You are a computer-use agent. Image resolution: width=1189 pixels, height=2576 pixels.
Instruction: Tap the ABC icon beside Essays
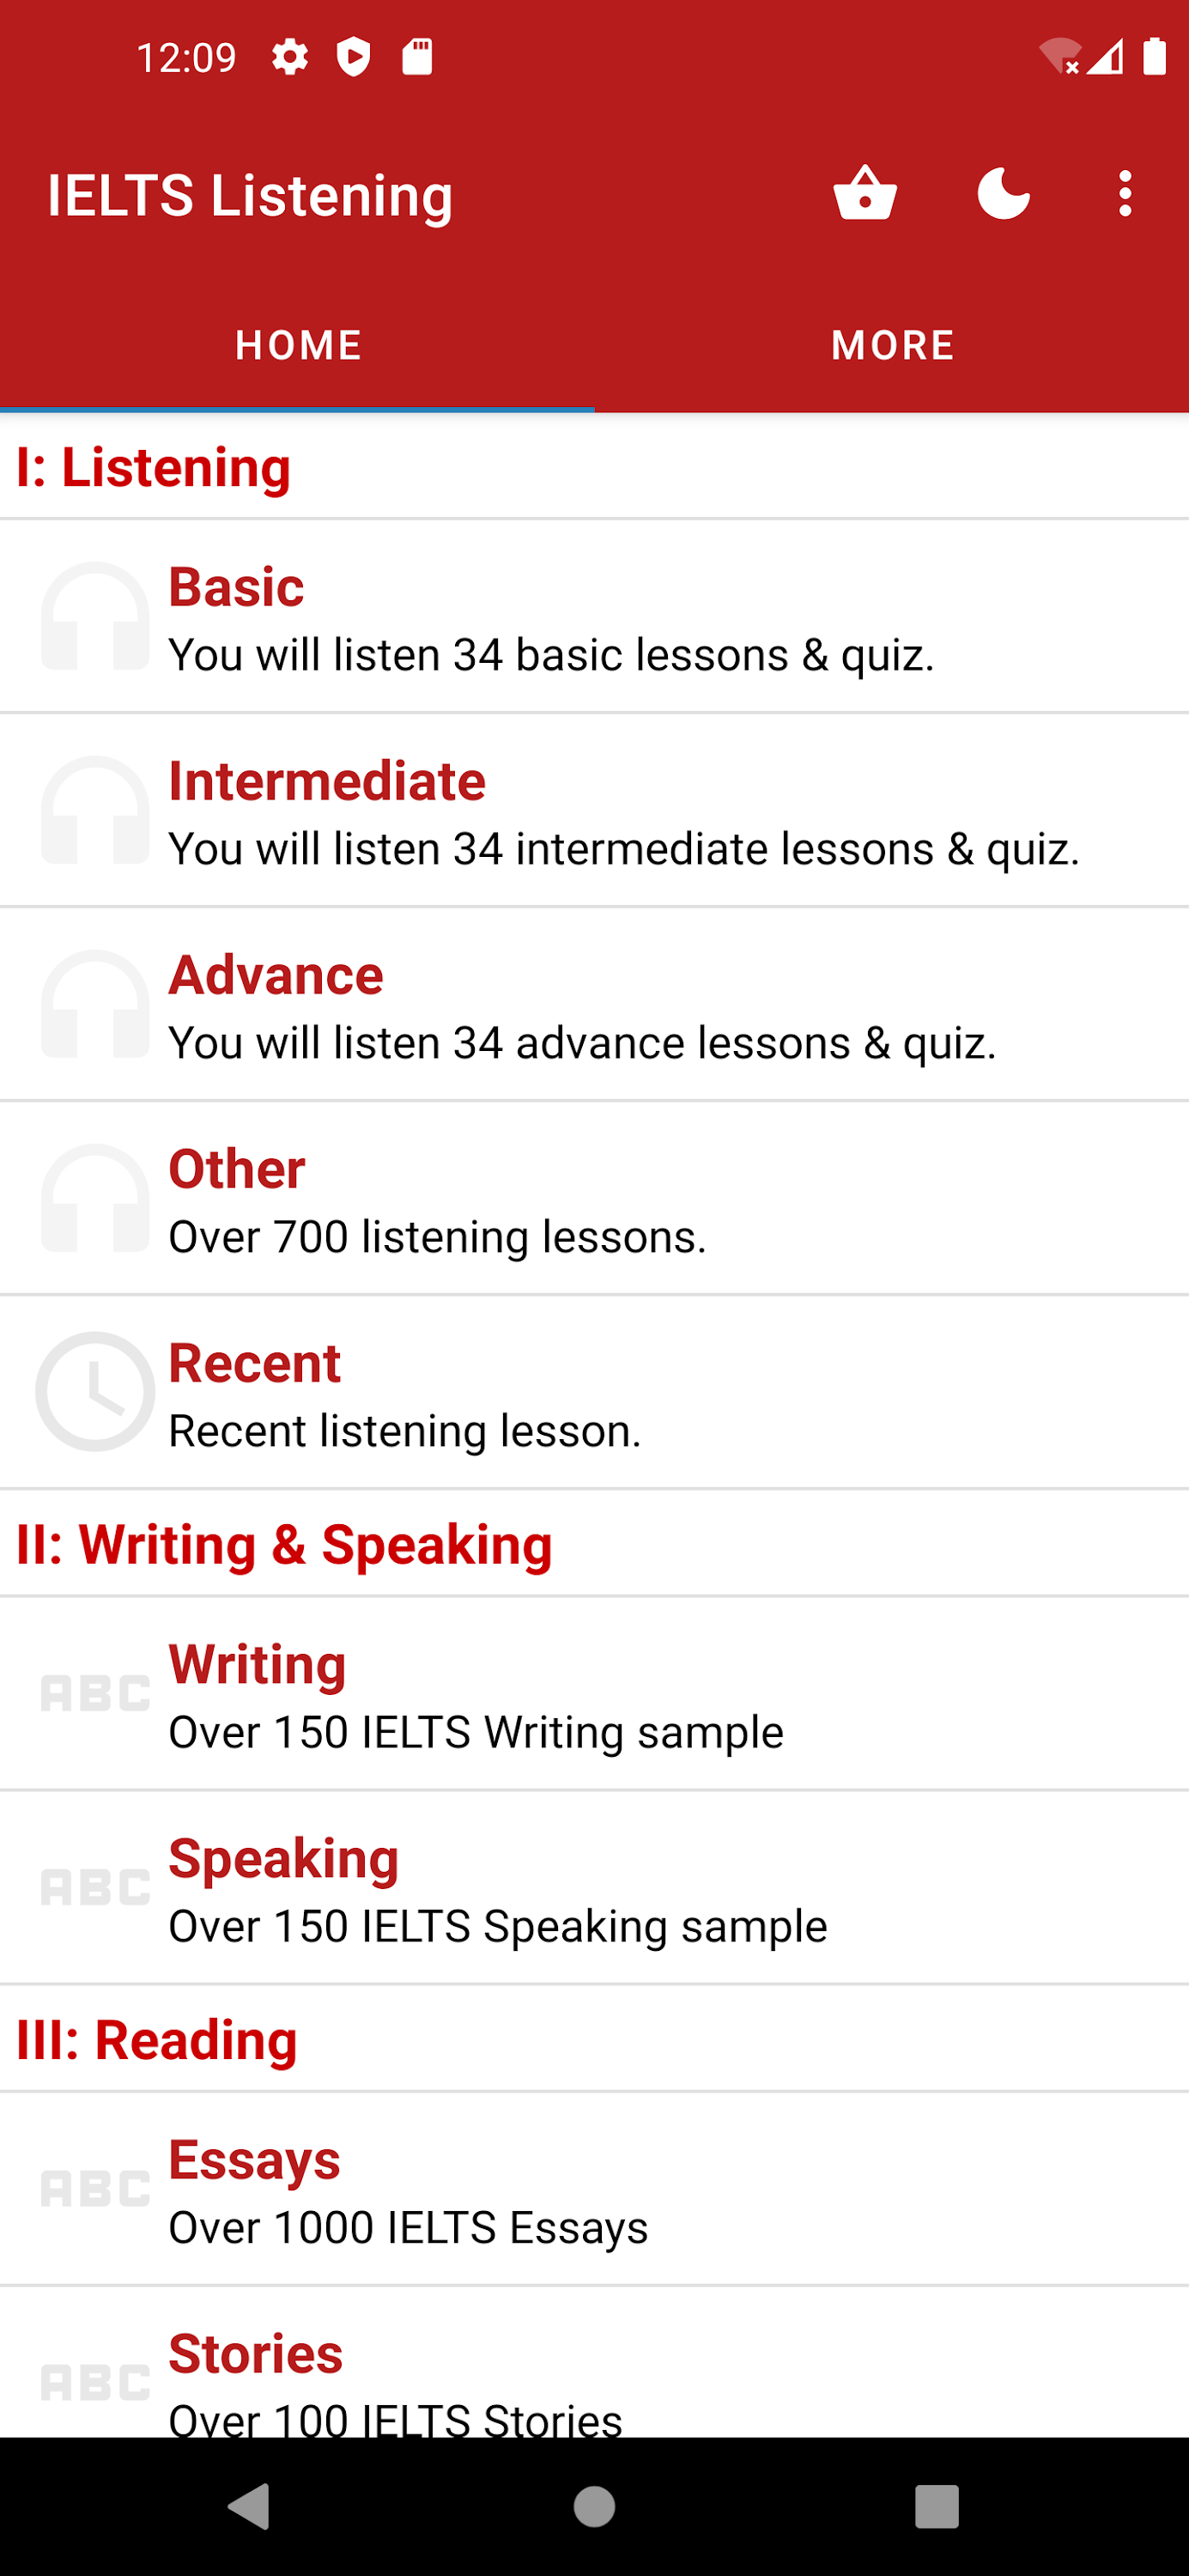coord(95,2189)
